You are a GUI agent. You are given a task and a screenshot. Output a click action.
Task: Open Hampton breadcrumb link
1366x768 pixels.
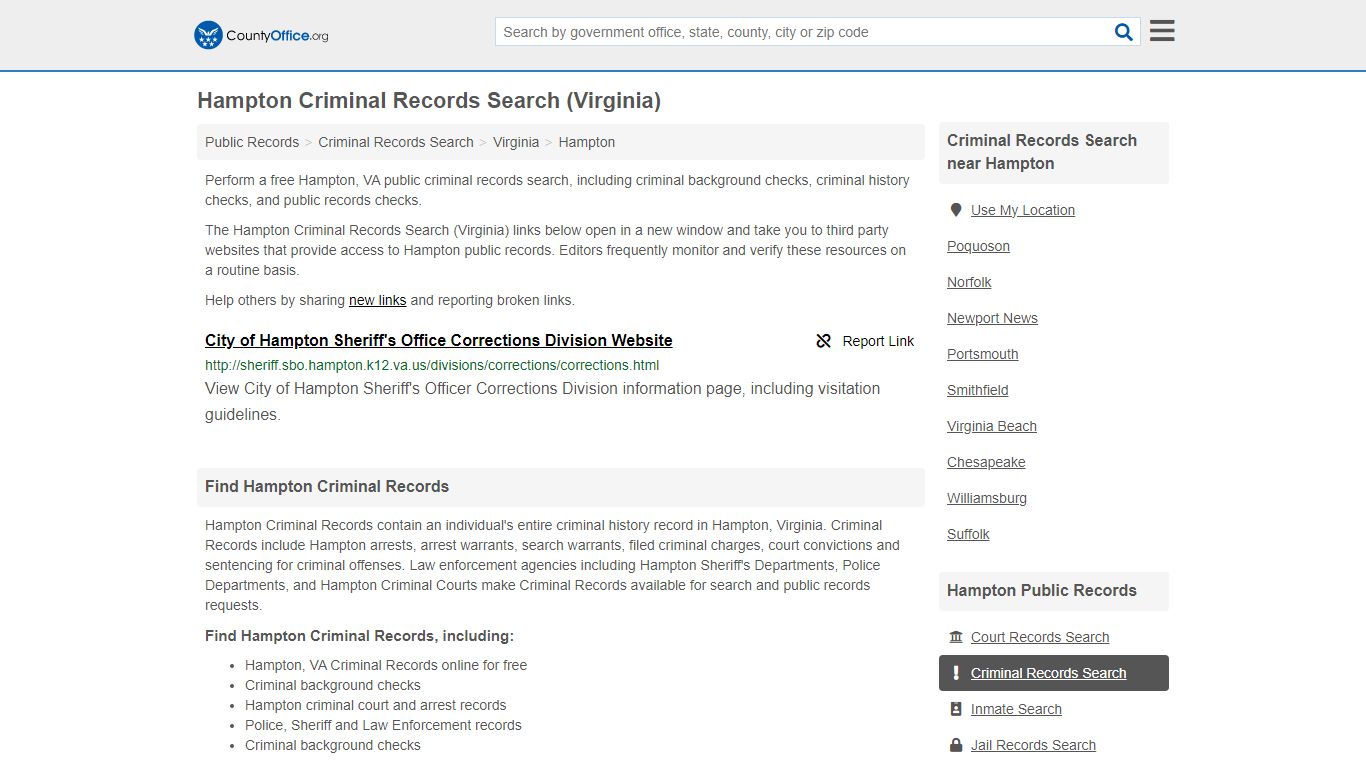point(587,142)
